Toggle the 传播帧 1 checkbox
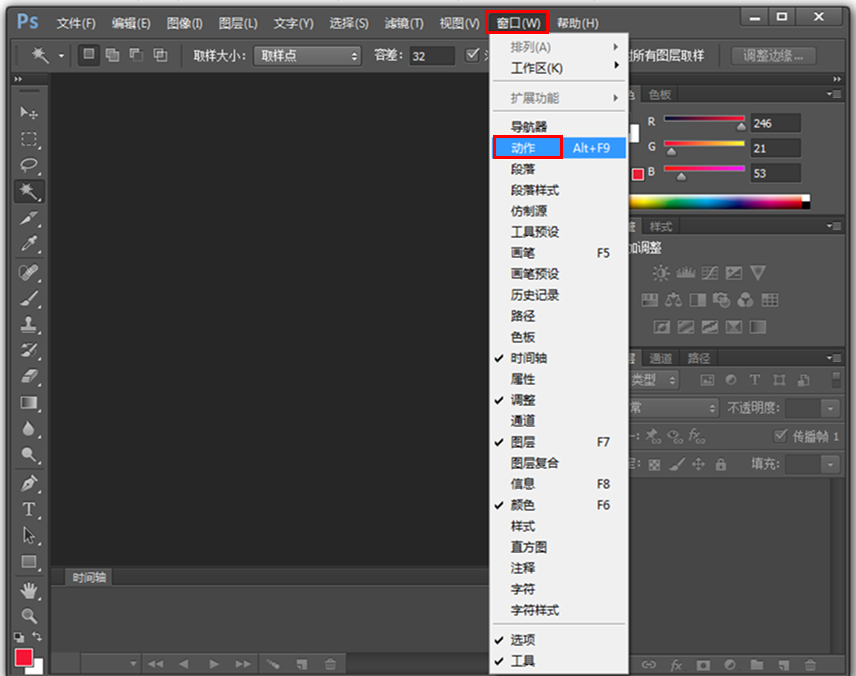The image size is (856, 676). click(782, 436)
